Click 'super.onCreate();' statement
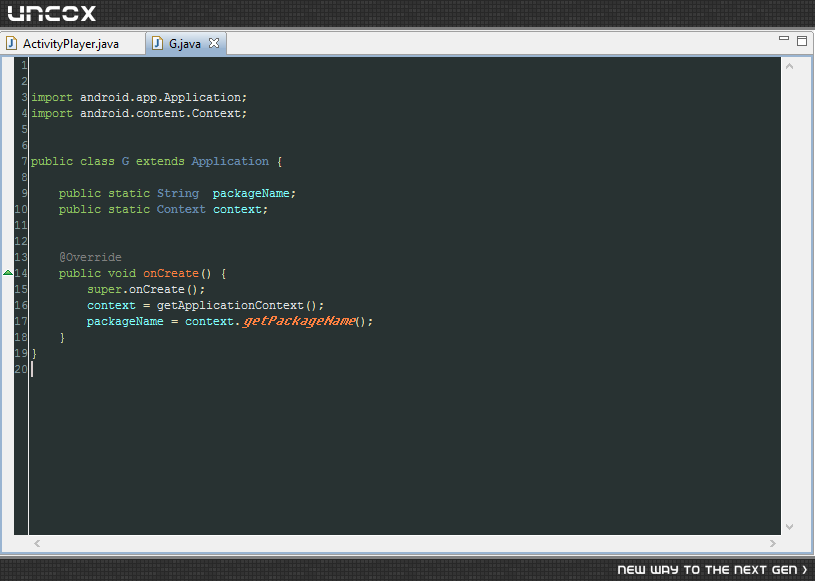Screen dimensions: 815x581 [x=146, y=289]
